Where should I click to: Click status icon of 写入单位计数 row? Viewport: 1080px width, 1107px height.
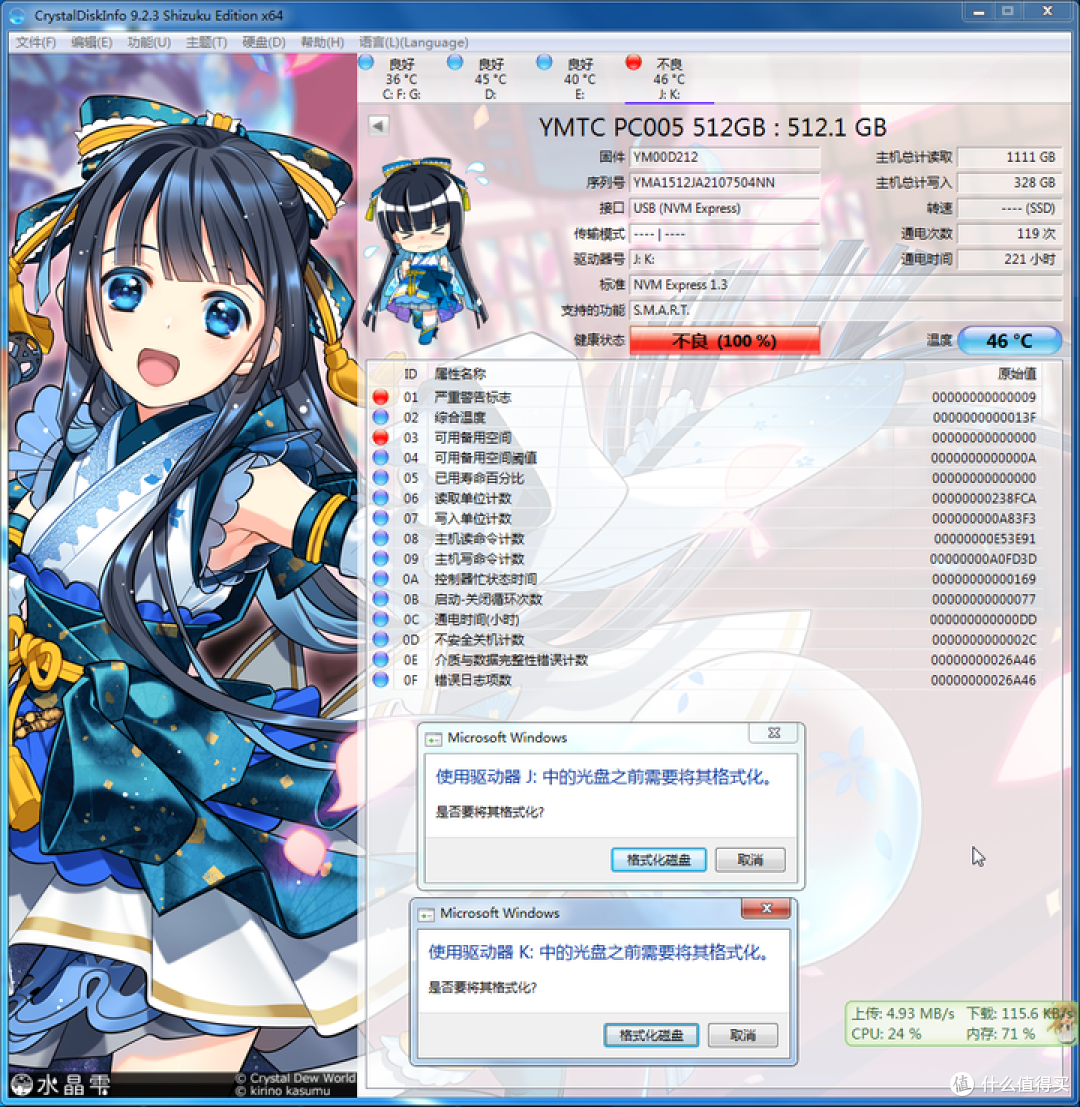pyautogui.click(x=380, y=518)
